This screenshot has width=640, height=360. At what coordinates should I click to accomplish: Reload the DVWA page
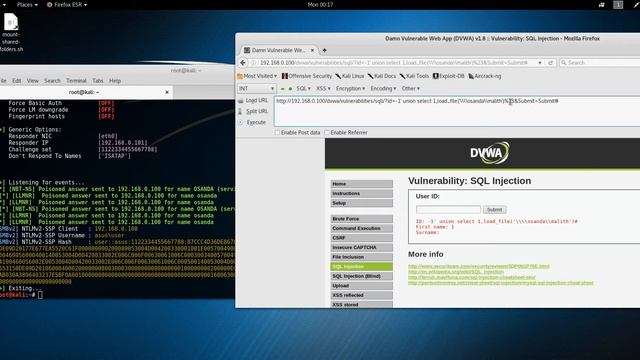click(x=550, y=62)
